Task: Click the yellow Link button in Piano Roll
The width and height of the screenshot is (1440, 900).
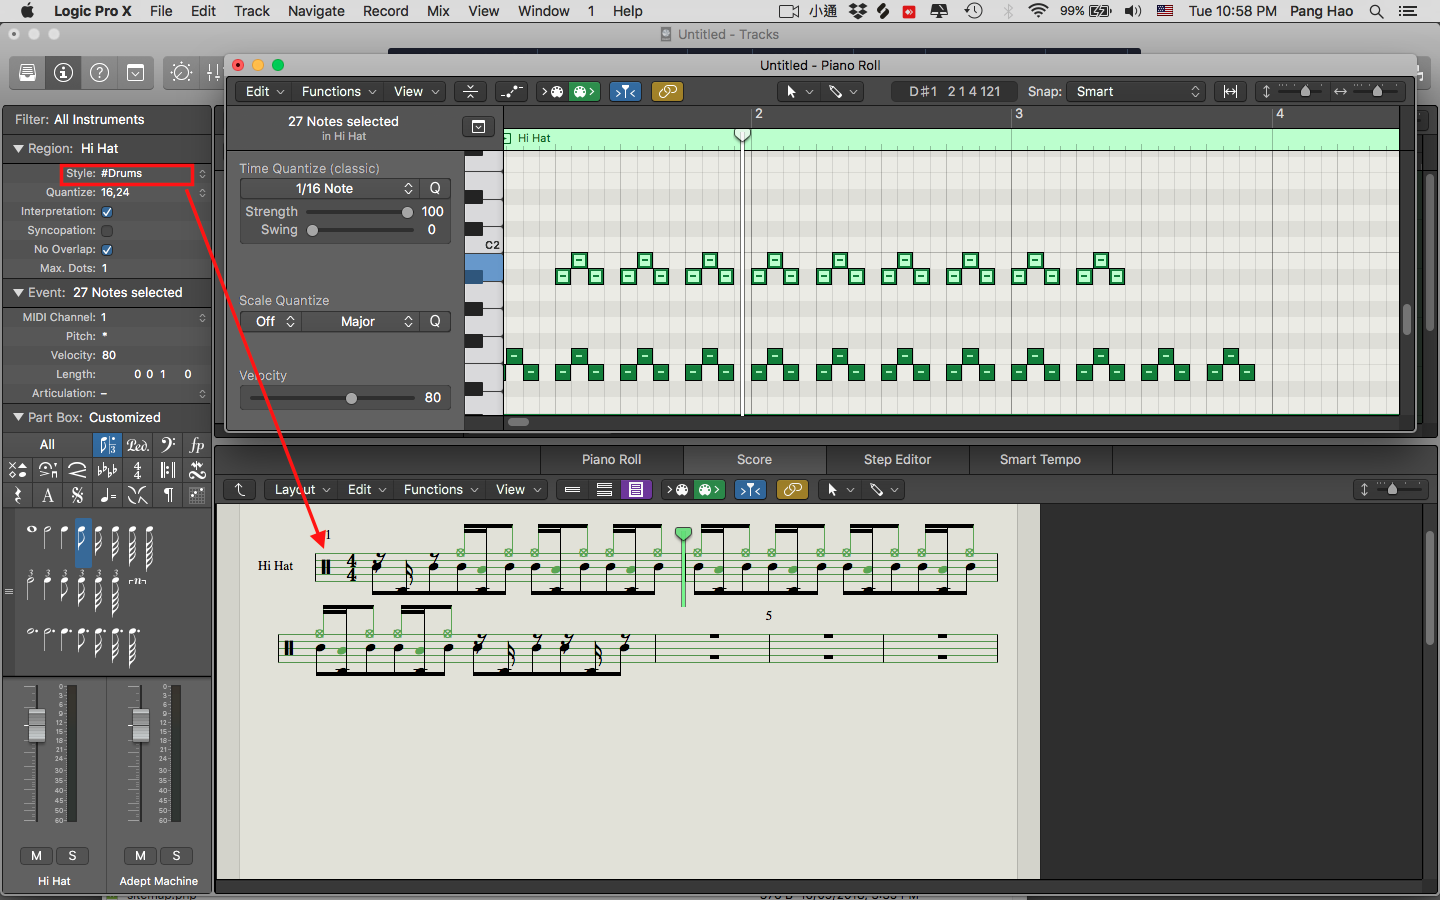Action: (667, 91)
